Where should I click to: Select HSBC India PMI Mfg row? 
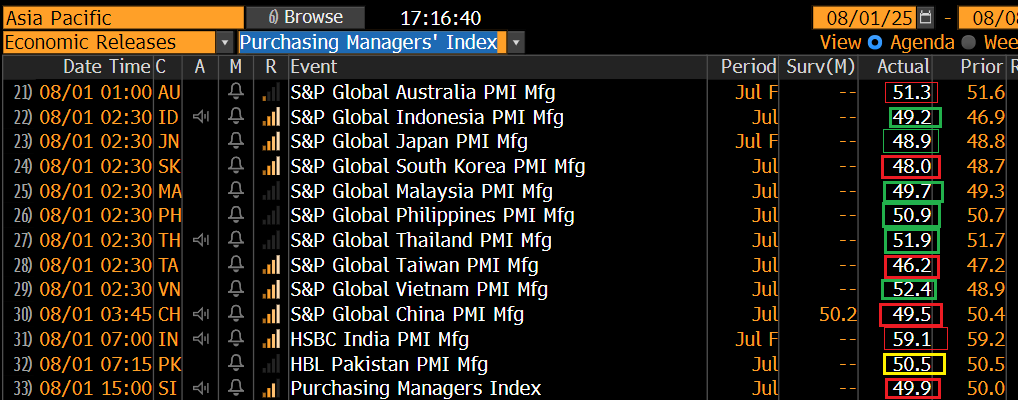click(509, 339)
